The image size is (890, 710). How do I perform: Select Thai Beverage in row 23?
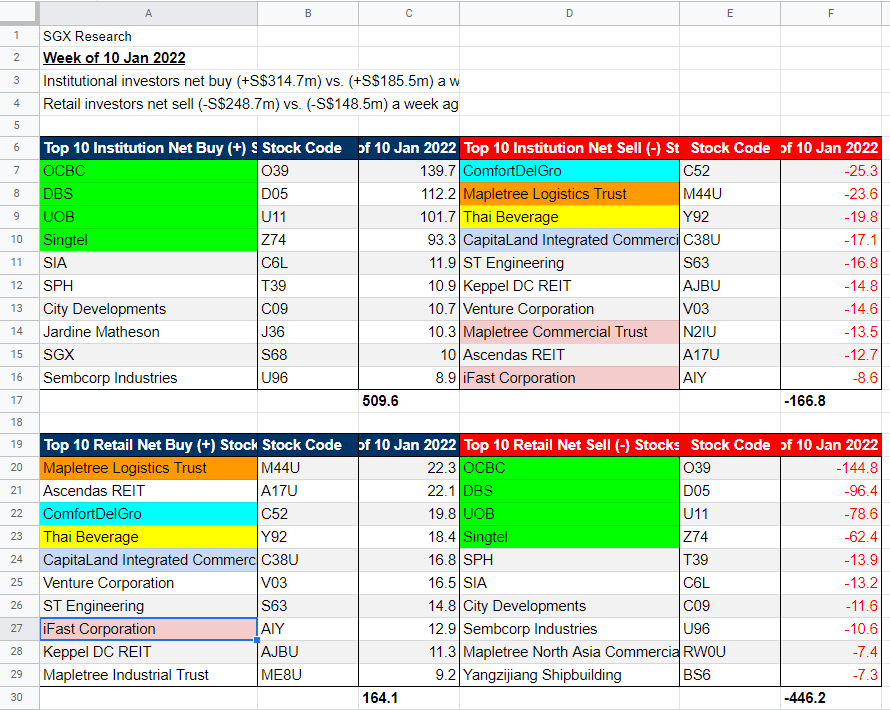click(x=149, y=537)
